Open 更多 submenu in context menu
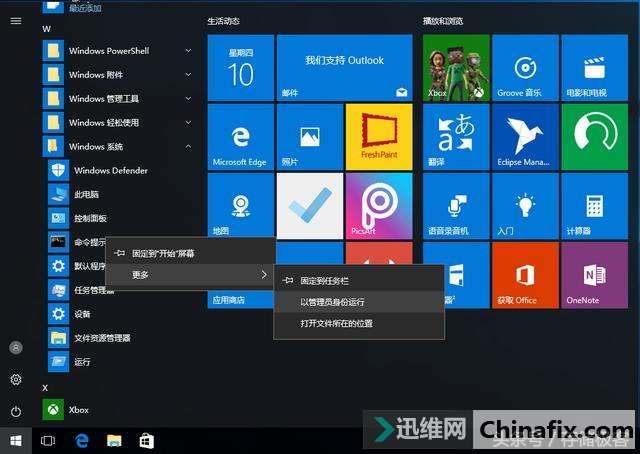The image size is (640, 454). [x=190, y=275]
